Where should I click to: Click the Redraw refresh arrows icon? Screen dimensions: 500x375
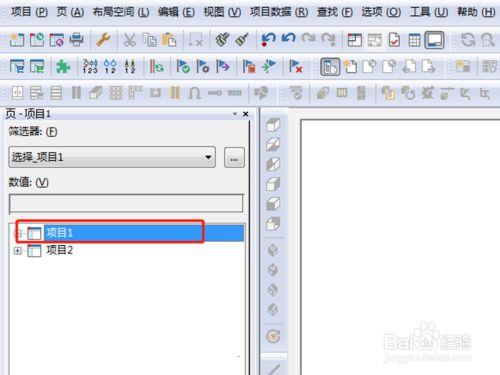[x=468, y=40]
